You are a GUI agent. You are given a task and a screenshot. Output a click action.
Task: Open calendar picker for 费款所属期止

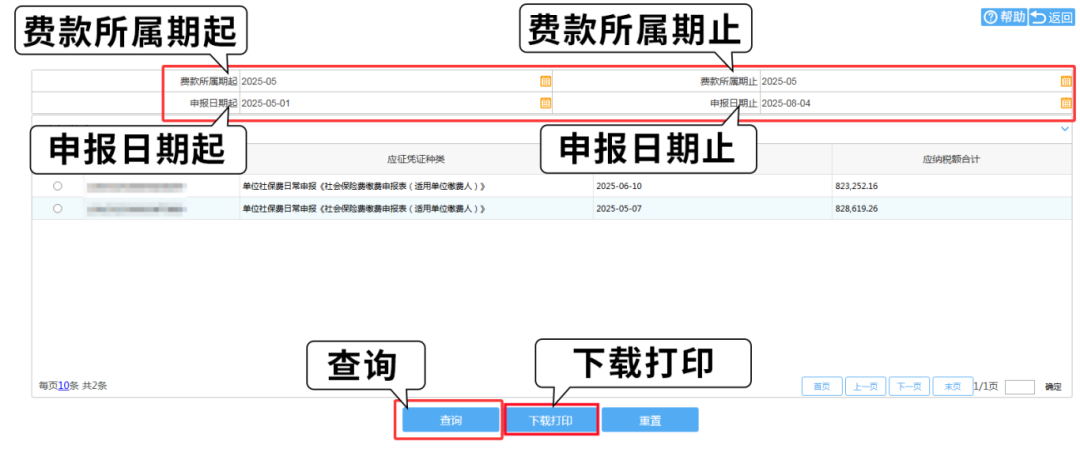[x=1066, y=81]
